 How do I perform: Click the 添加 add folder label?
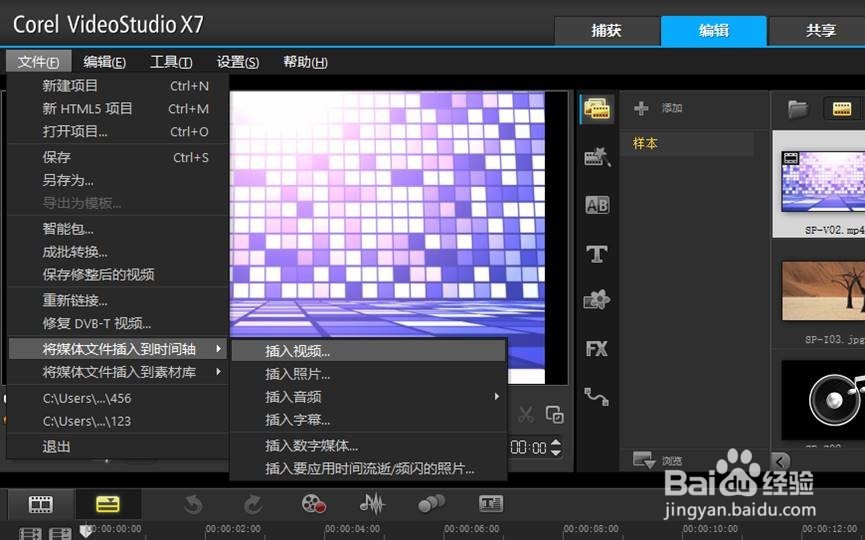point(672,108)
